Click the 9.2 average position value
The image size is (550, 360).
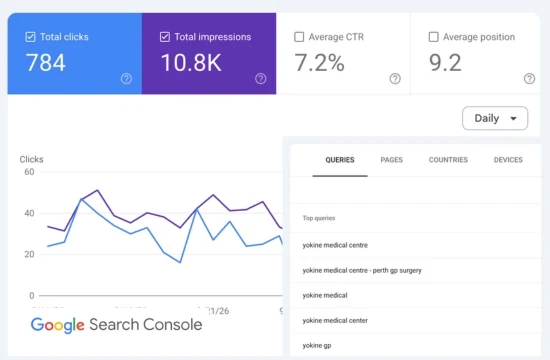(445, 63)
